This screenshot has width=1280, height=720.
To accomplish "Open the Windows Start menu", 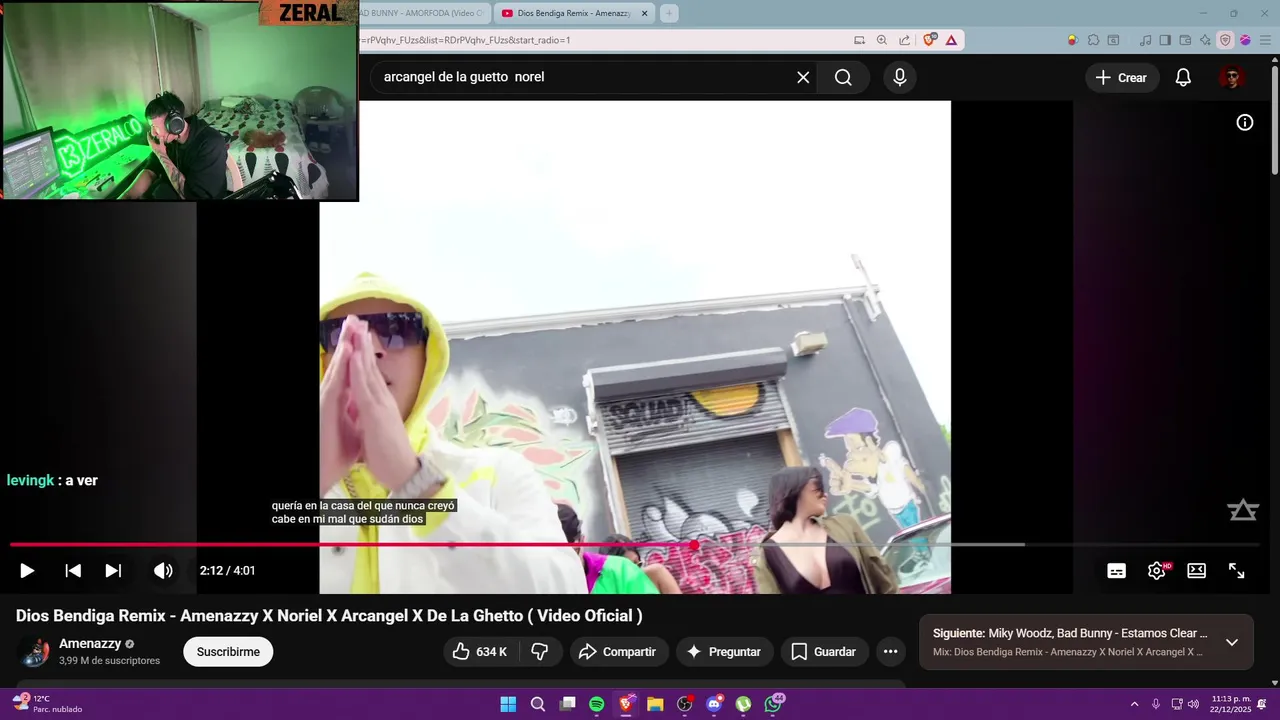I will [508, 704].
